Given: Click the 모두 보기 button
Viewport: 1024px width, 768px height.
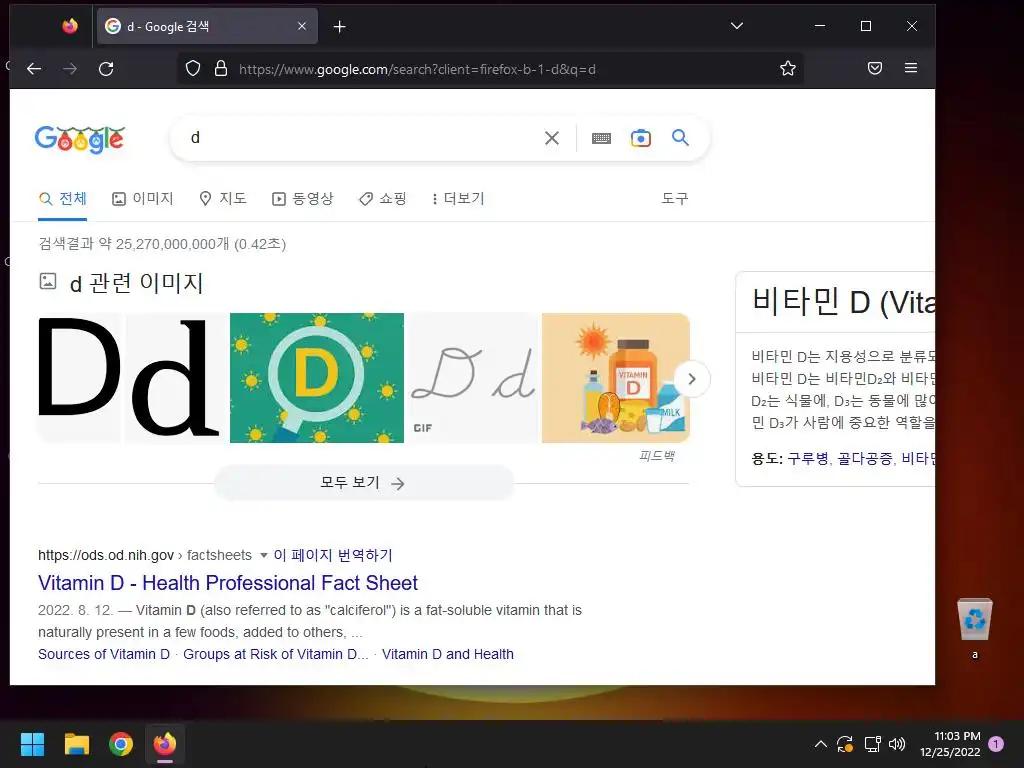Looking at the screenshot, I should pyautogui.click(x=364, y=483).
